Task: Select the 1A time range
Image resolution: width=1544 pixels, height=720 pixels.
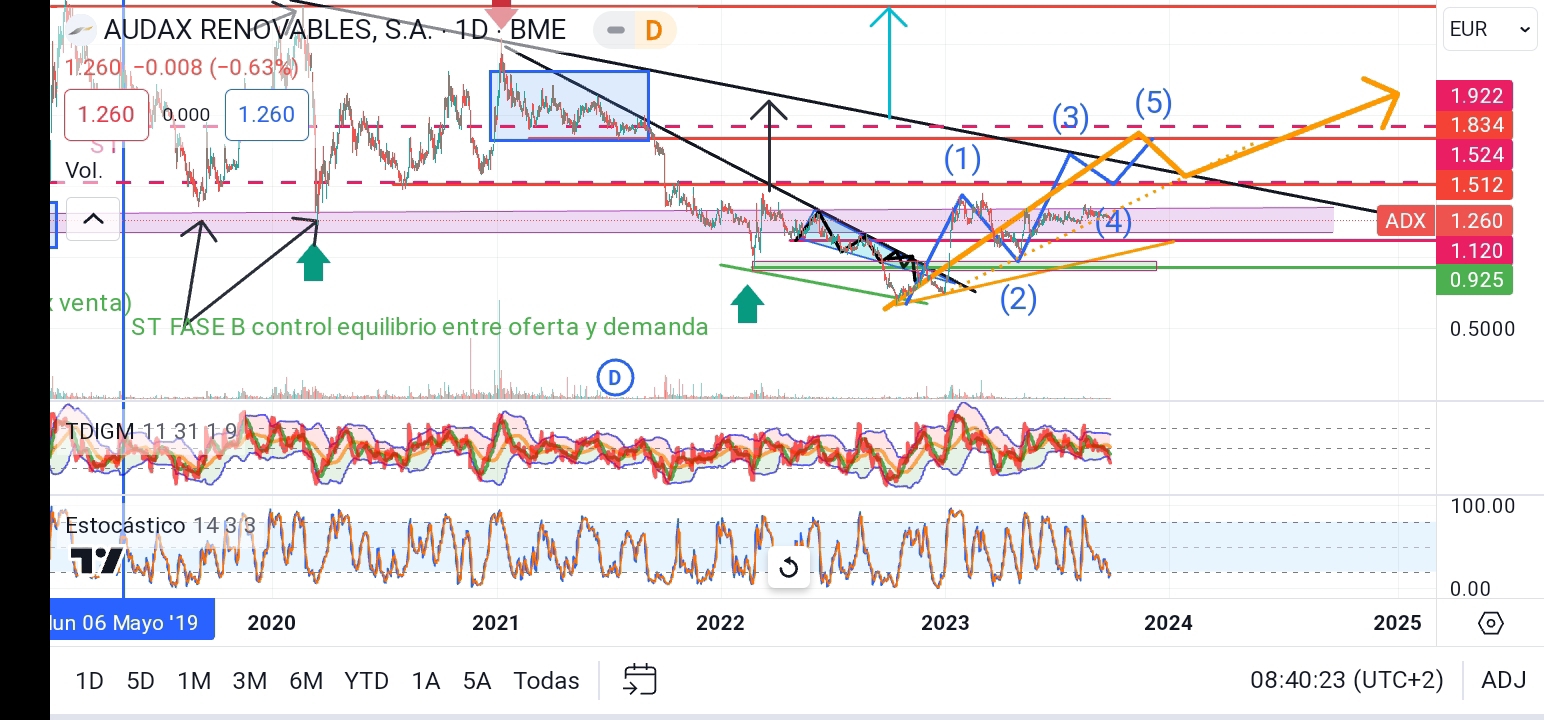Action: (x=426, y=681)
